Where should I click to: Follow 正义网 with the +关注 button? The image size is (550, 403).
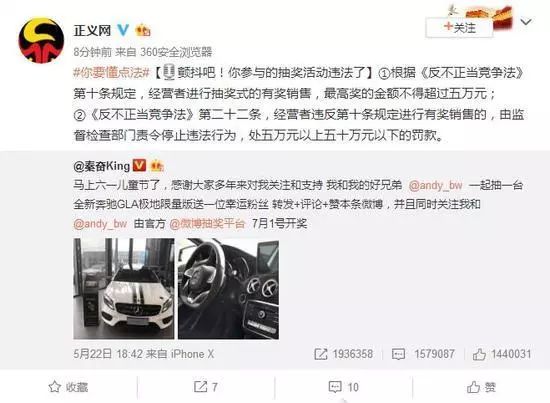[x=459, y=27]
